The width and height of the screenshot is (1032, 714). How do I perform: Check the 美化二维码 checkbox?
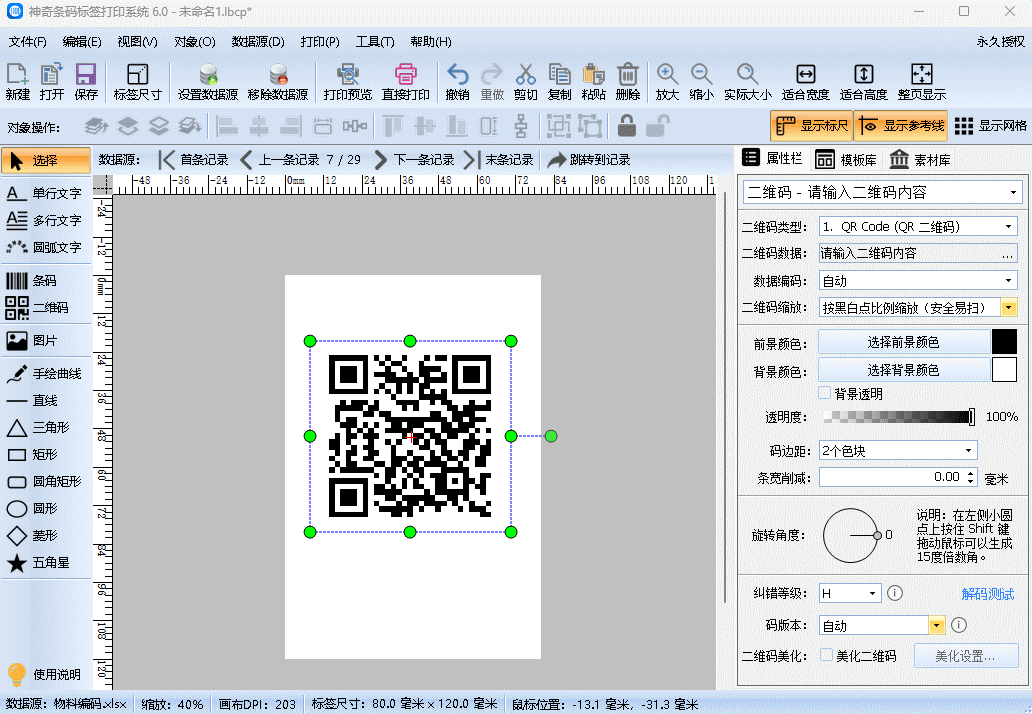[x=826, y=655]
